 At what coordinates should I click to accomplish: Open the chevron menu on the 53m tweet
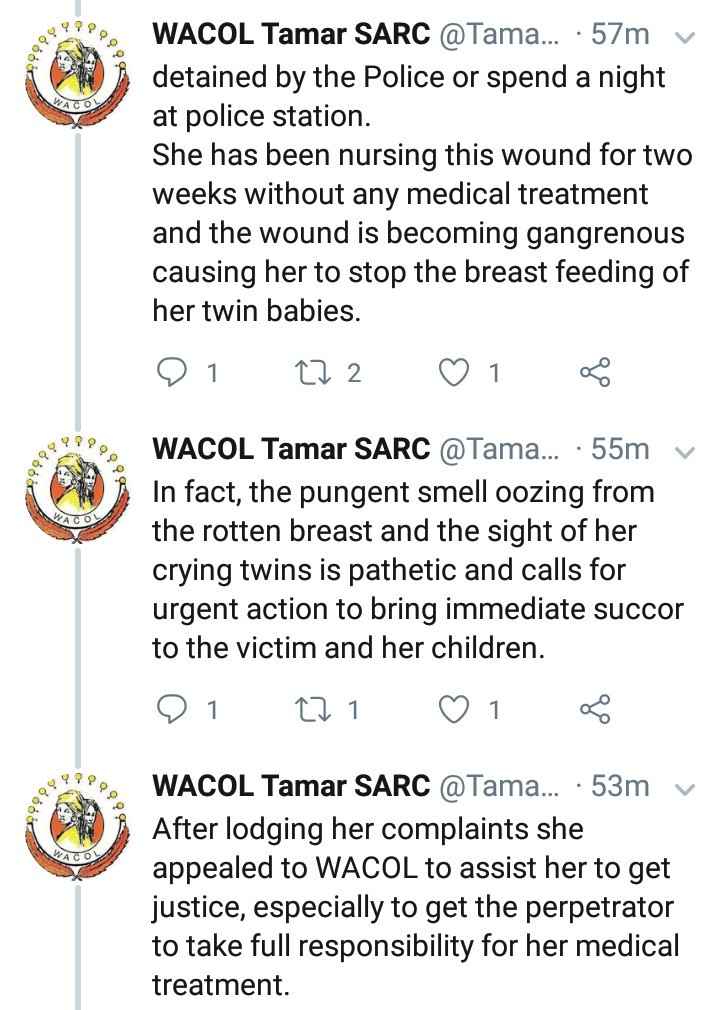coord(685,789)
